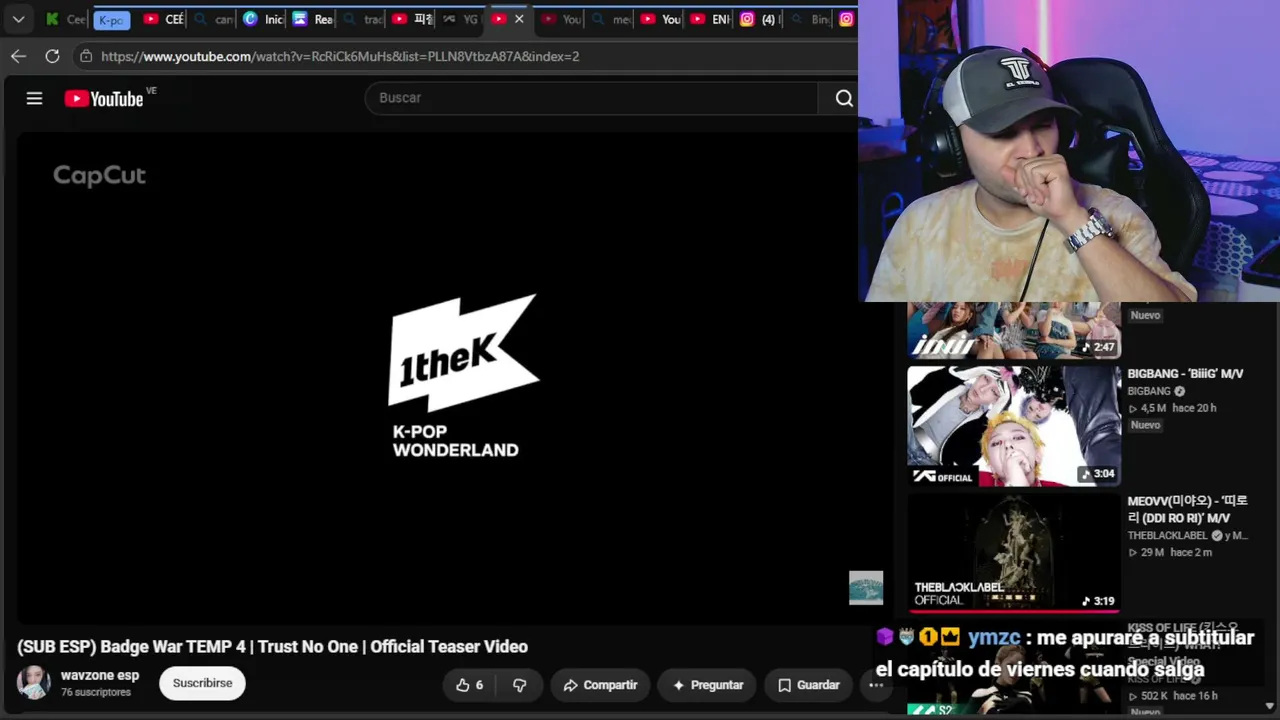Click the video title Badge War TEMP 4
This screenshot has width=1280, height=720.
pyautogui.click(x=272, y=647)
